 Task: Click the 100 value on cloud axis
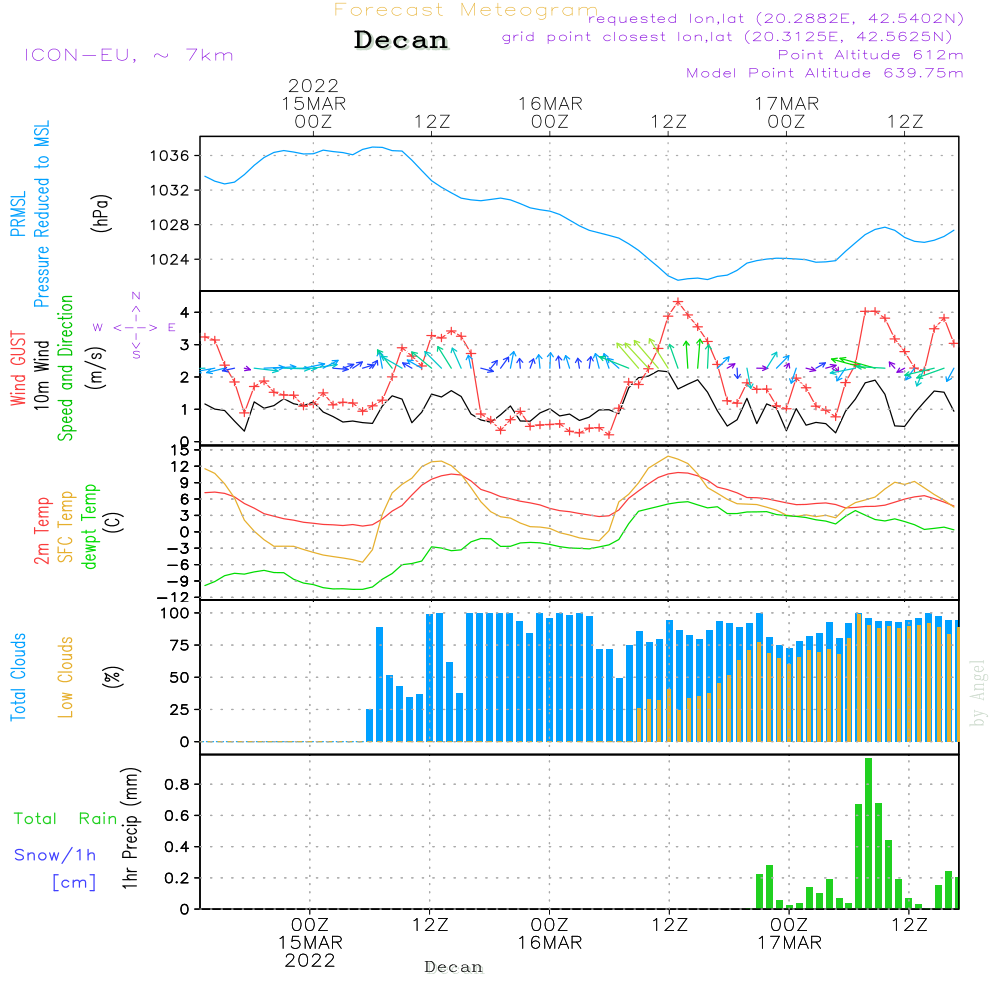(175, 614)
